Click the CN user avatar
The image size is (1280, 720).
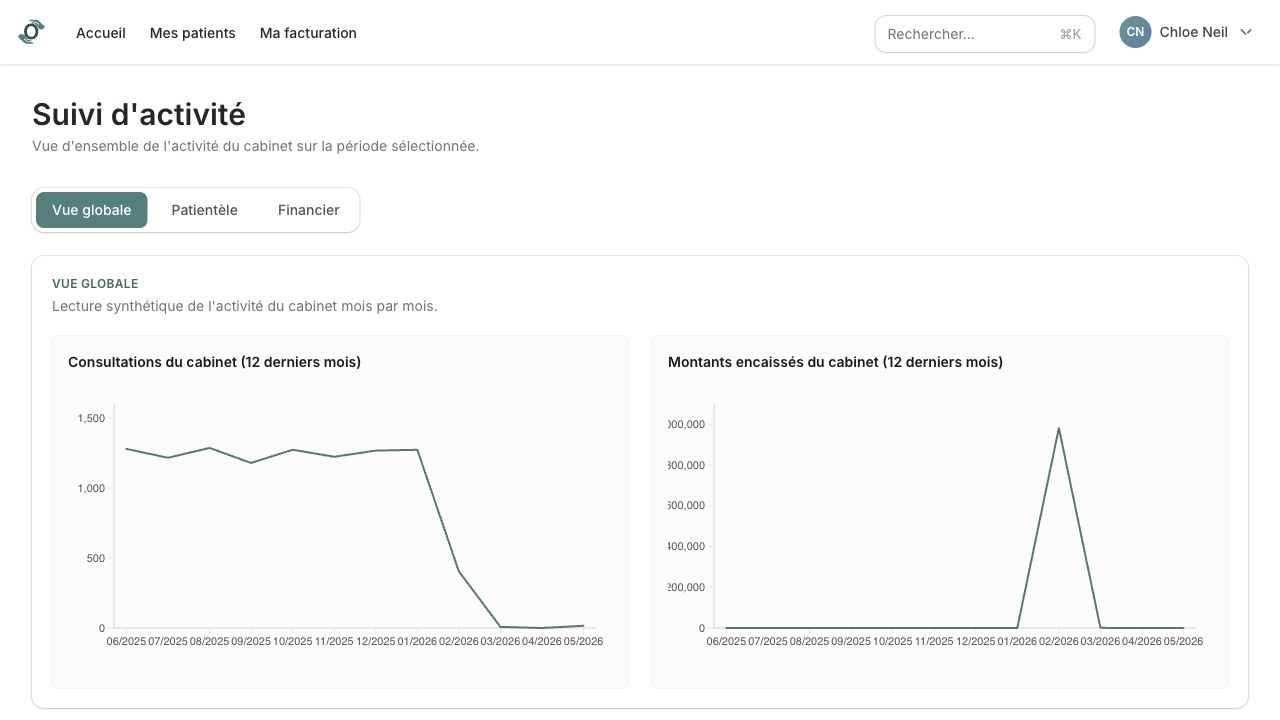(x=1135, y=32)
